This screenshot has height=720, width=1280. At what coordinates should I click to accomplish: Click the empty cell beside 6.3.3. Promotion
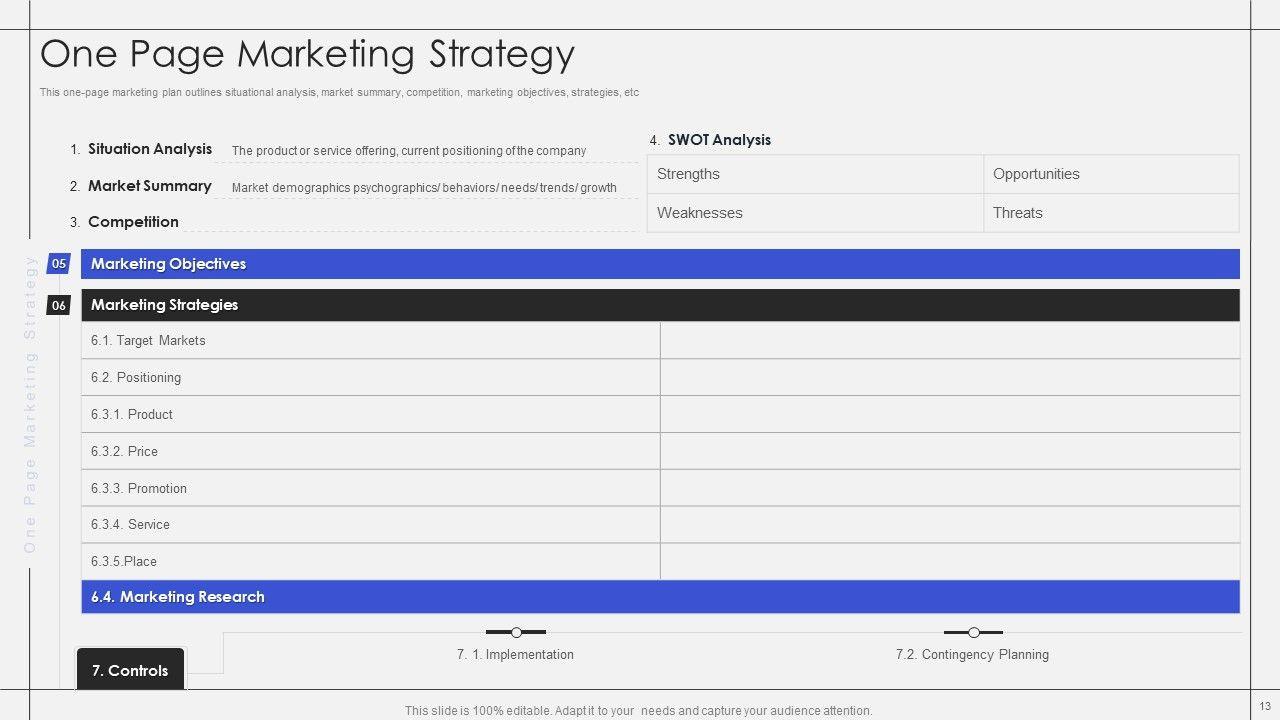(950, 488)
